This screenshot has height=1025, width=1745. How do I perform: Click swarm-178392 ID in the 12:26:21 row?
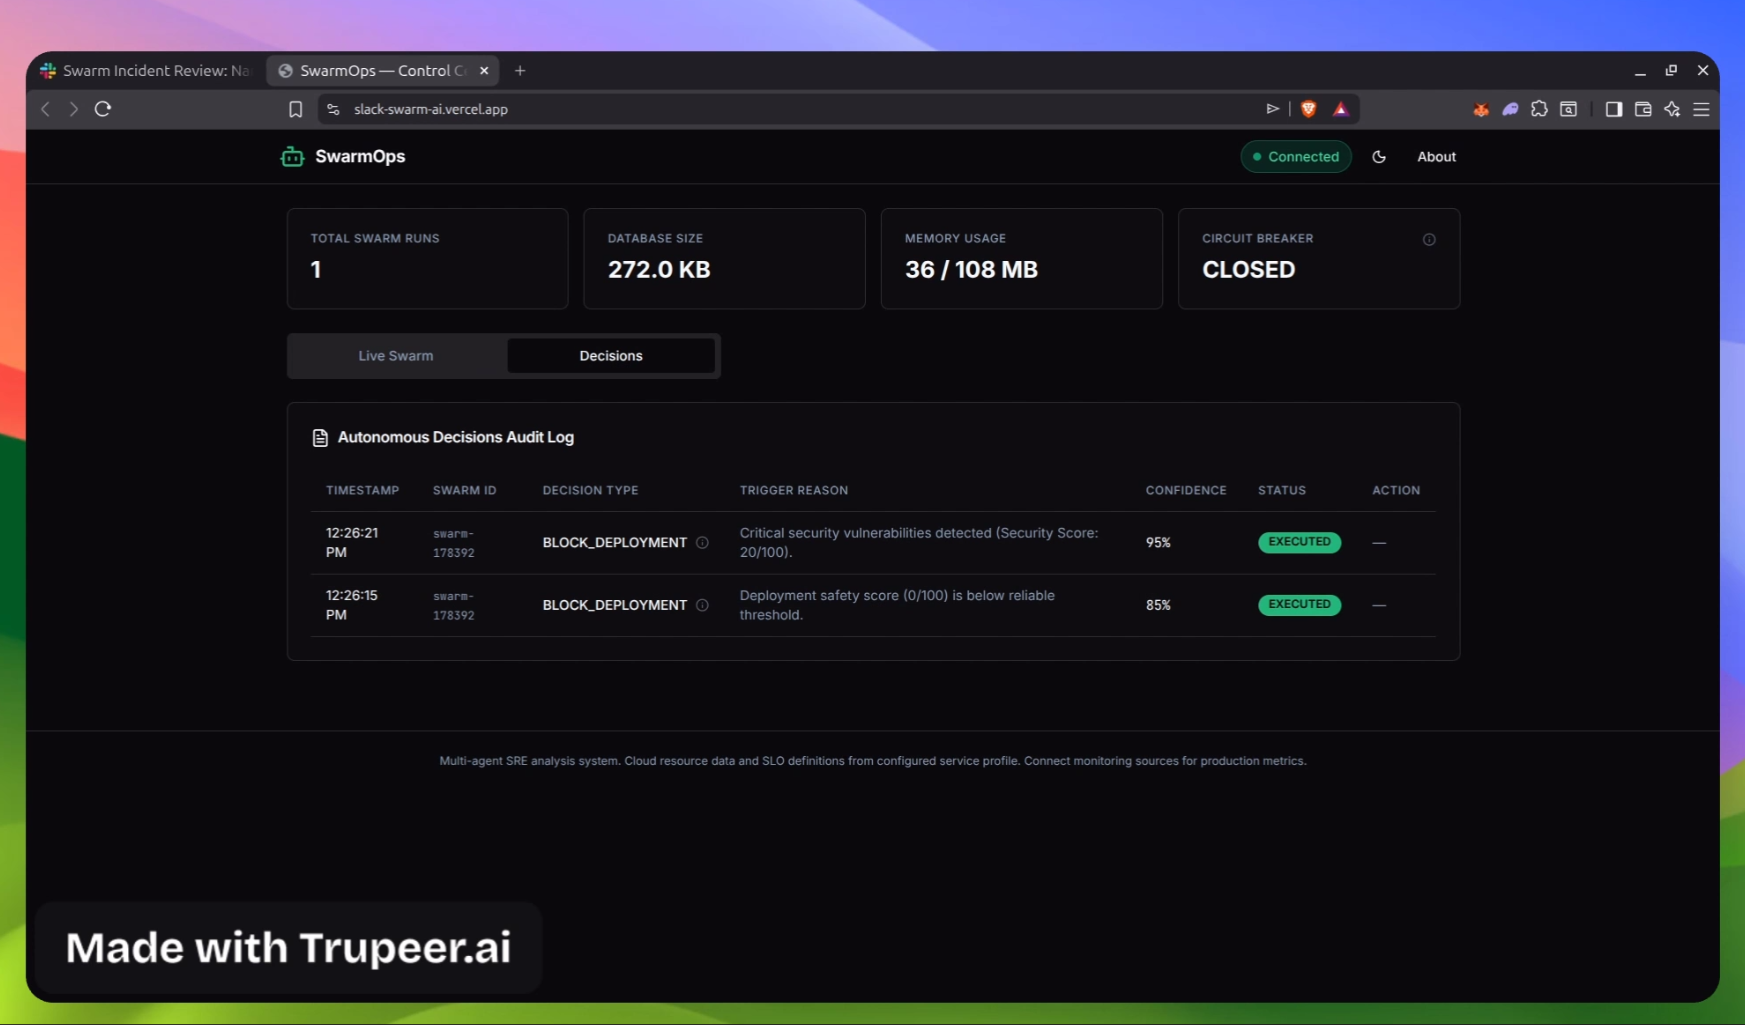(x=454, y=543)
